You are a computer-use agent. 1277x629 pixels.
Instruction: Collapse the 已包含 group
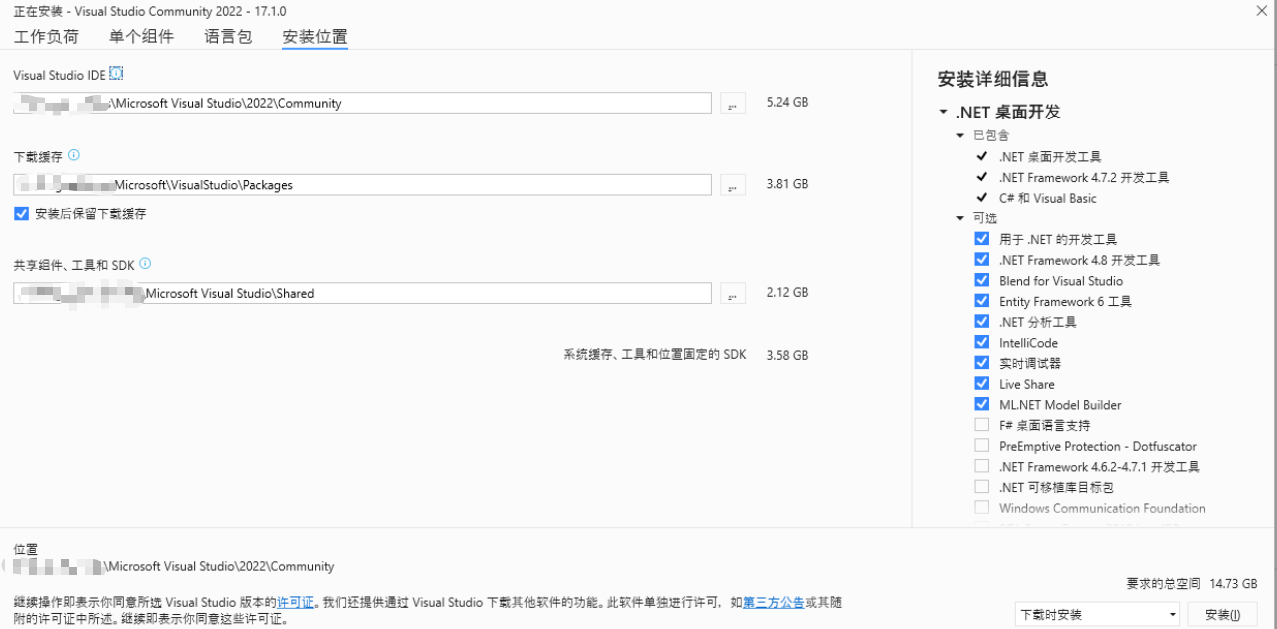(x=960, y=135)
